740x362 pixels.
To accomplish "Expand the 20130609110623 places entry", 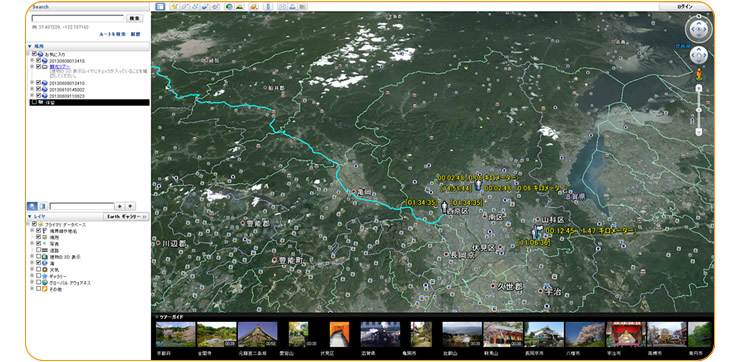I will coord(32,95).
